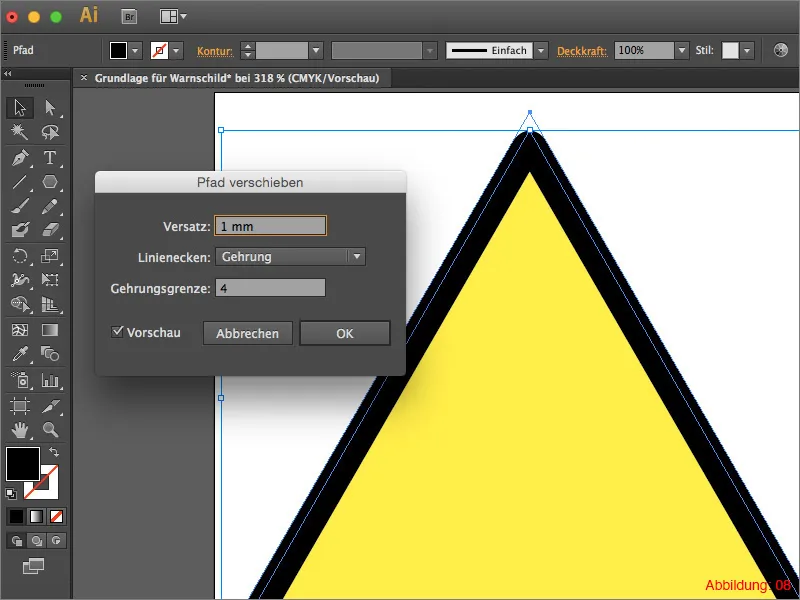Open the Deckkraft panel link
800x600 pixels.
[582, 51]
